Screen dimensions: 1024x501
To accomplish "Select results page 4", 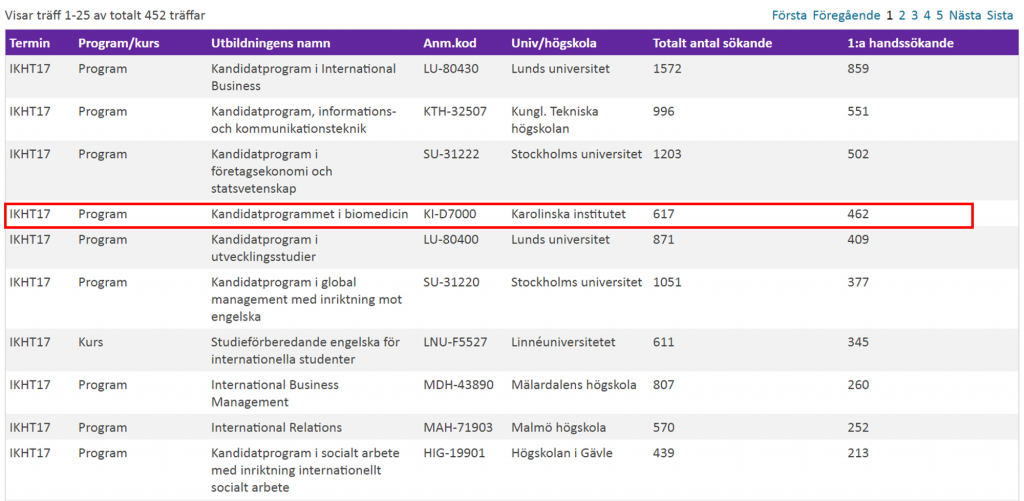I will click(927, 15).
